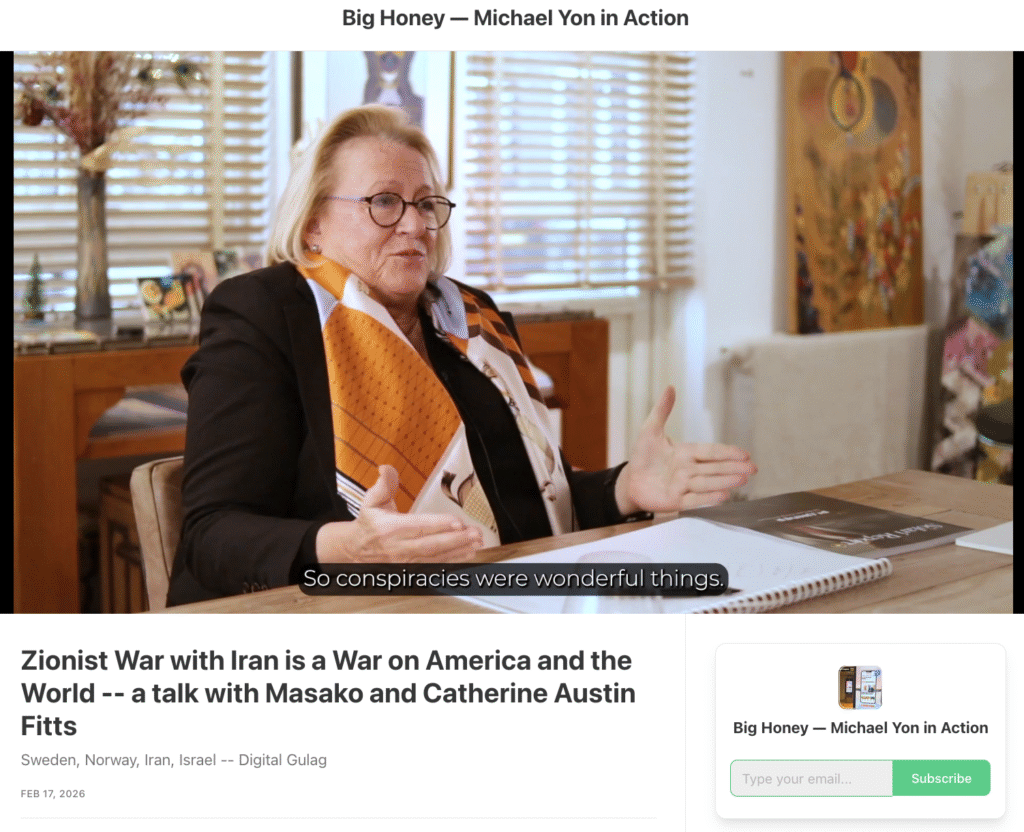Screen dimensions: 1024x832
Task: Select the 'Sweden, Norway, Iran, Israel -- Digital Gulag' subtitle
Action: pyautogui.click(x=174, y=760)
